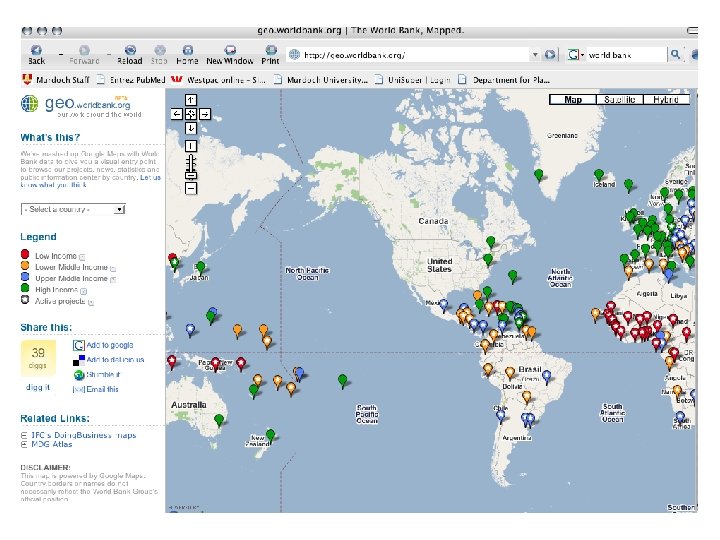Zoom in with the plus button

(x=191, y=146)
